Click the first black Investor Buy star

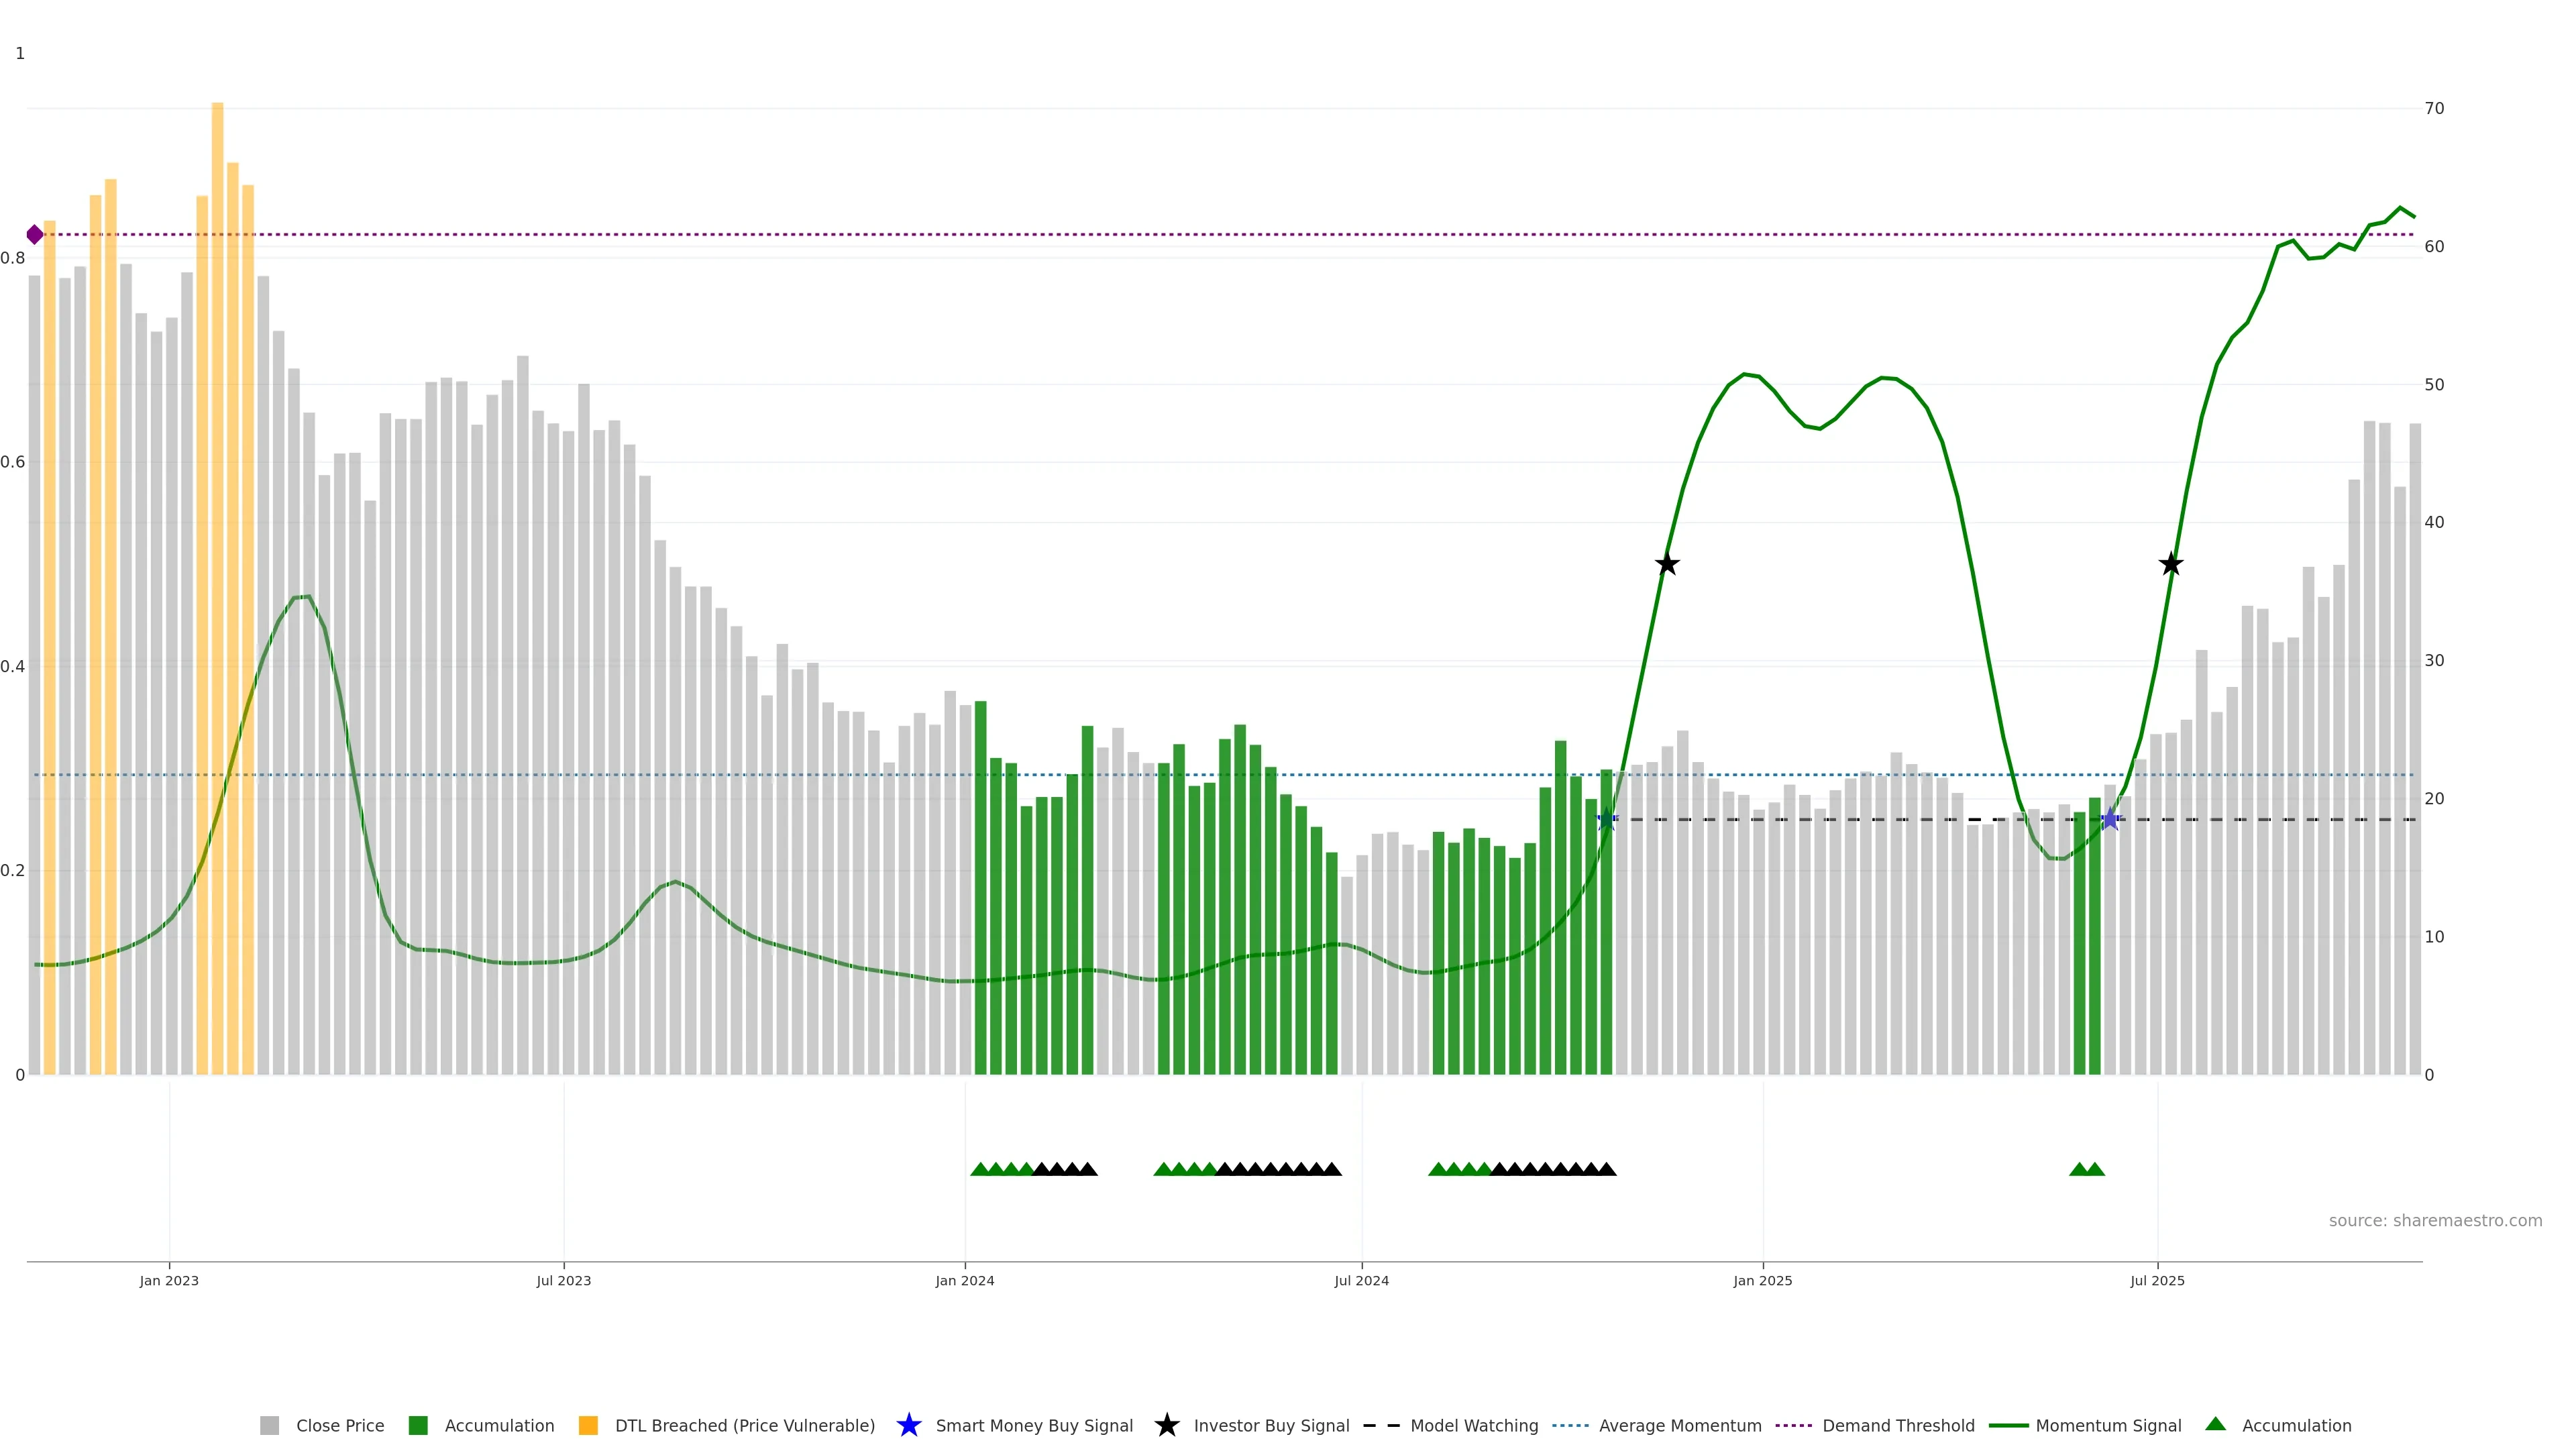click(x=1667, y=564)
